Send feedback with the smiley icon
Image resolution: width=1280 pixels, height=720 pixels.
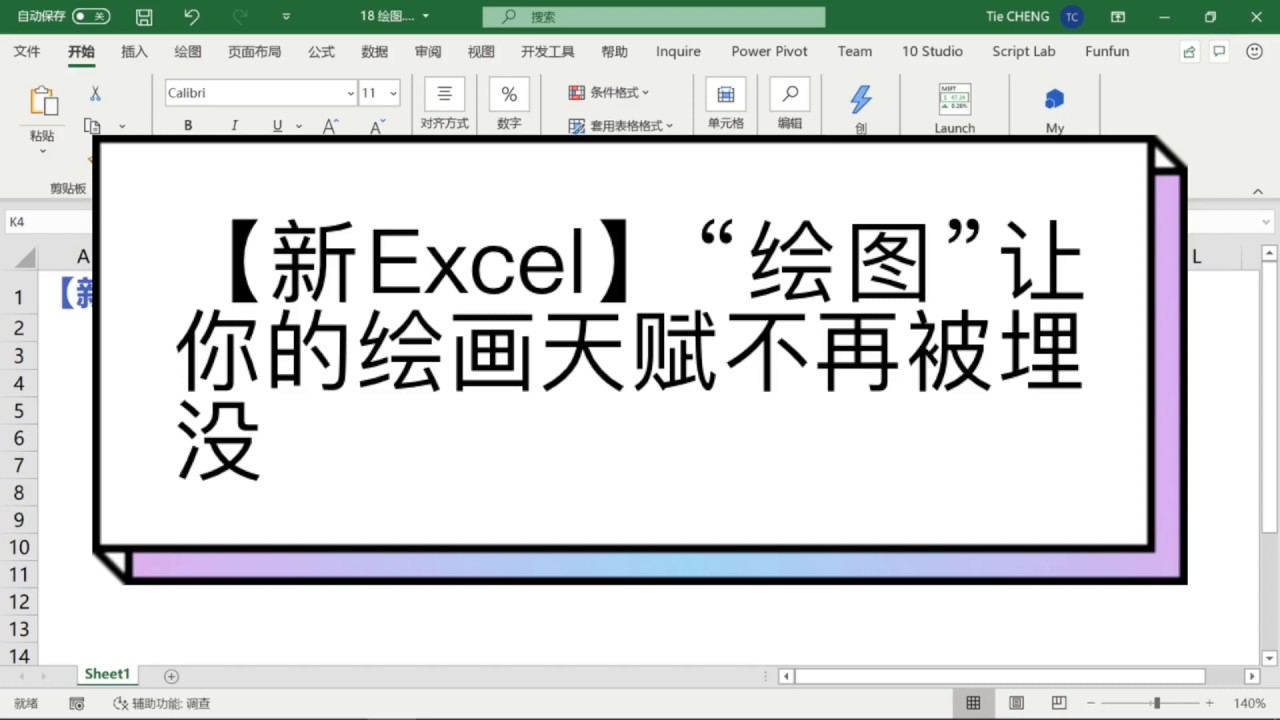(x=1254, y=52)
